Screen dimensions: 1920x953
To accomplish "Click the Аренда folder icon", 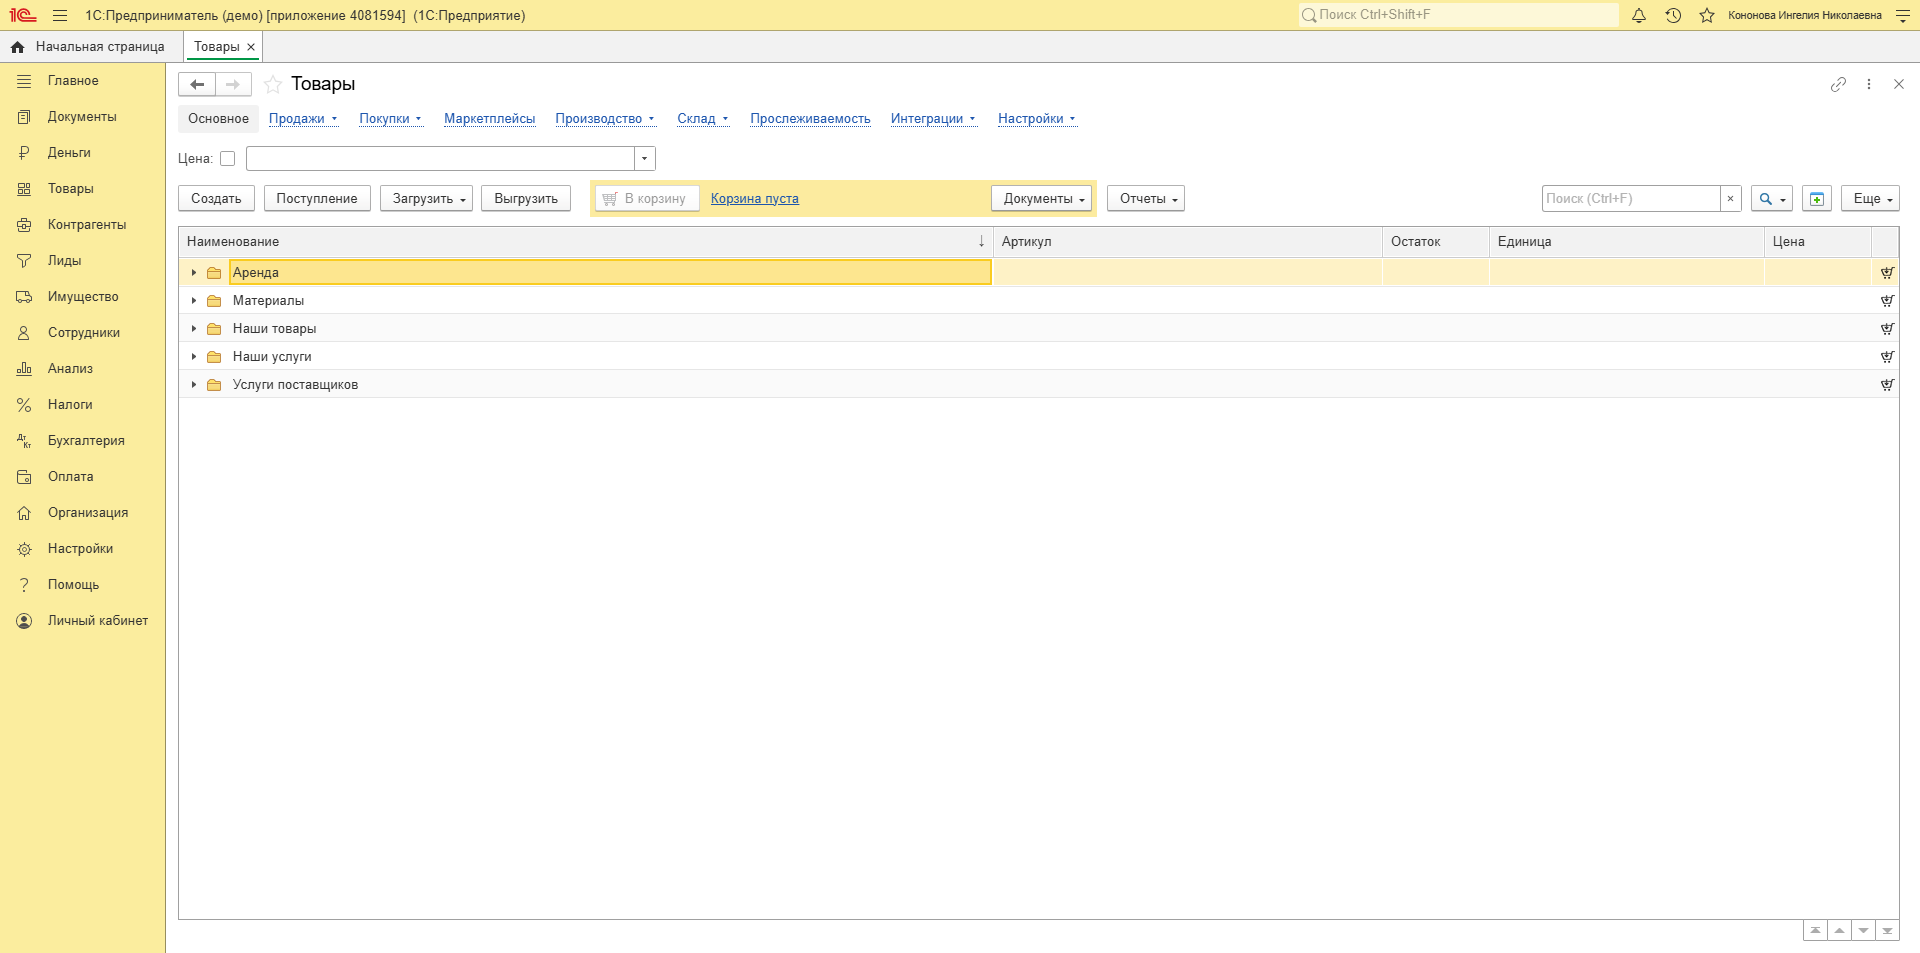I will click(214, 272).
